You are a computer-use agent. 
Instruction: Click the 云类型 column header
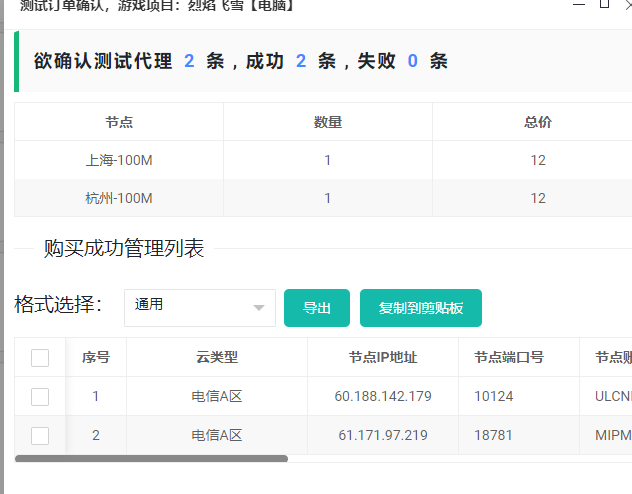[x=217, y=357]
